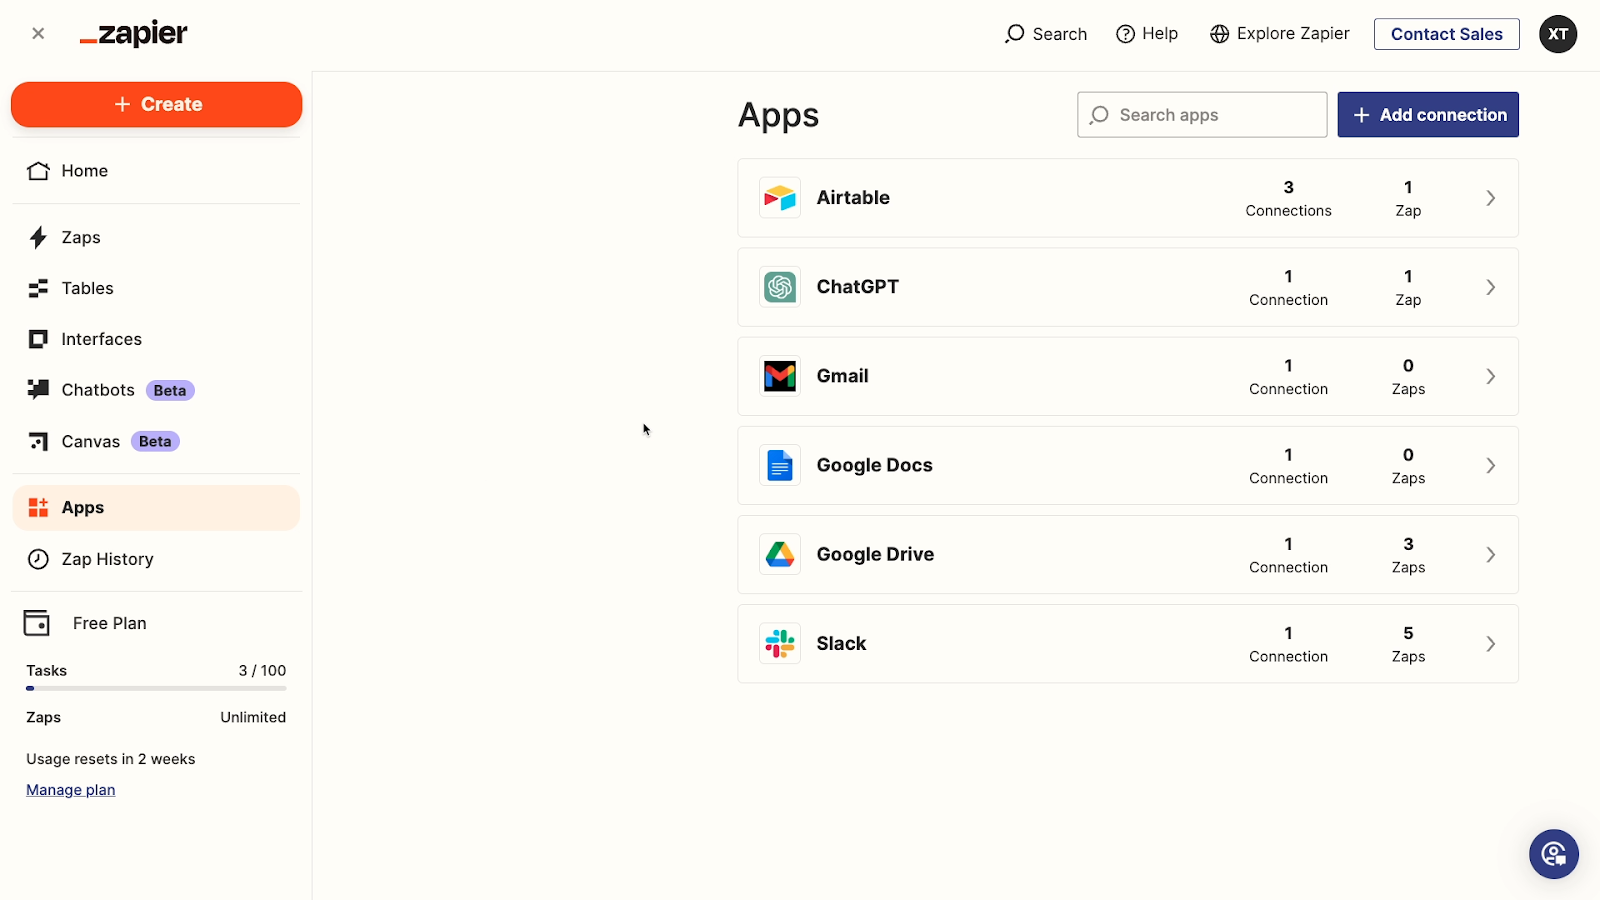The width and height of the screenshot is (1600, 900).
Task: Click the Explore Zapier globe icon
Action: pyautogui.click(x=1219, y=34)
